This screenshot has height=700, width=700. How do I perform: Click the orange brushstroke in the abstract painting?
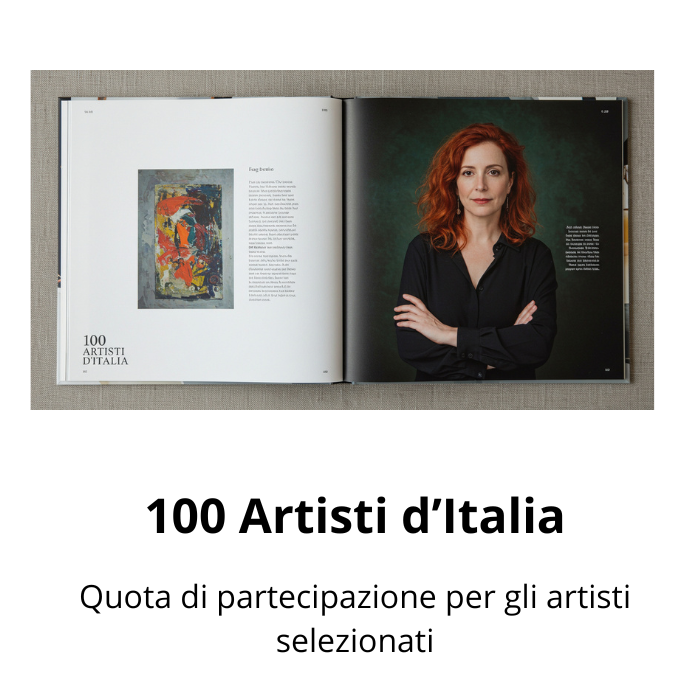[x=184, y=234]
